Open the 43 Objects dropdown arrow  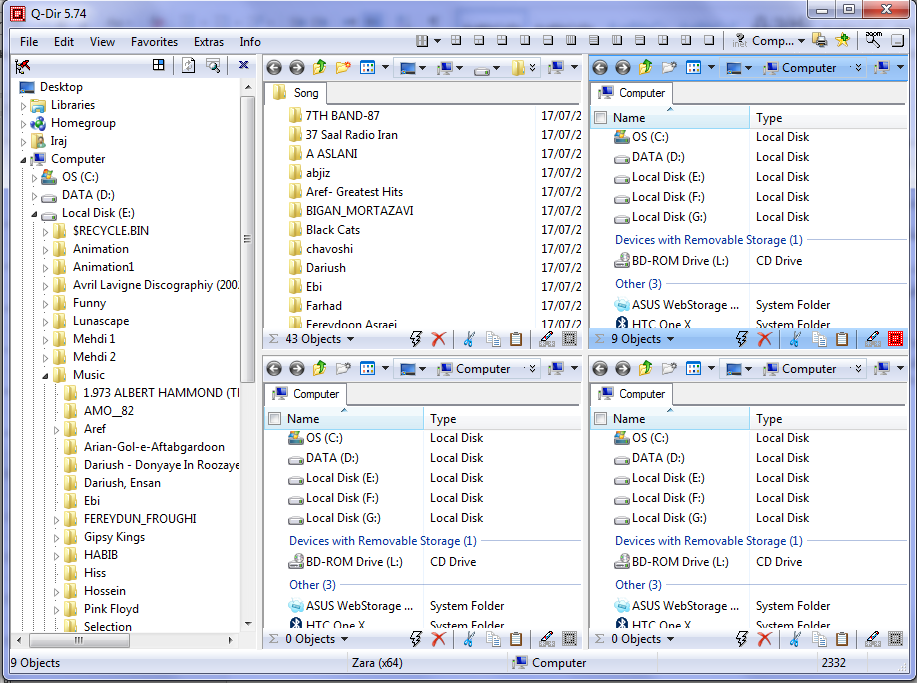click(x=350, y=339)
